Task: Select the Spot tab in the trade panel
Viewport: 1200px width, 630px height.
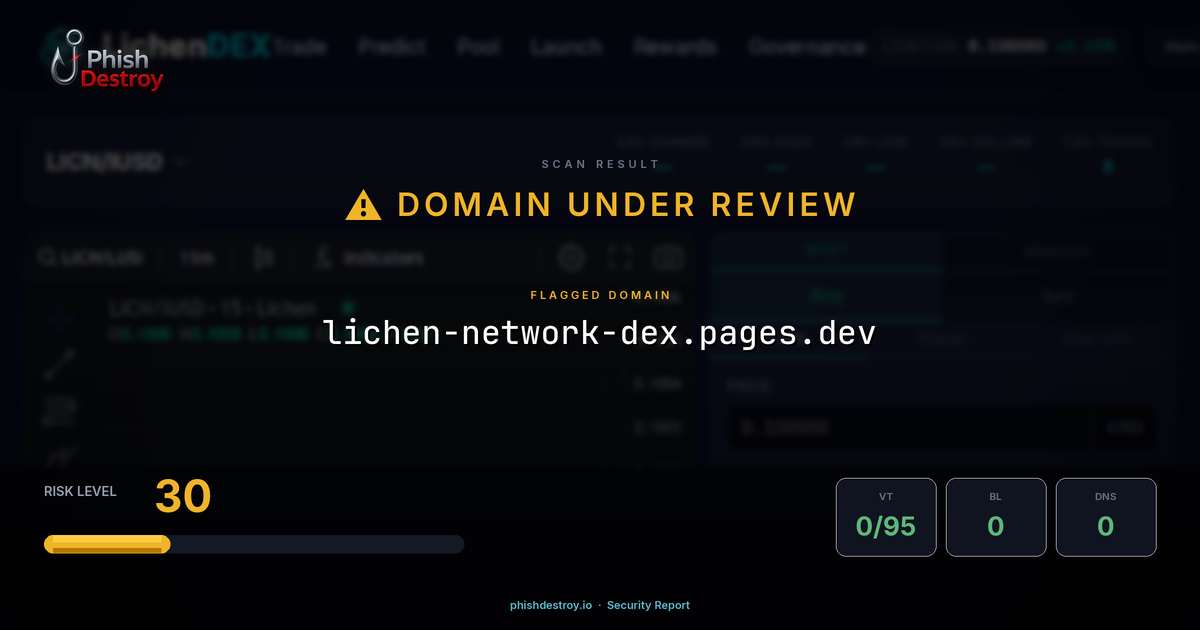Action: click(825, 250)
